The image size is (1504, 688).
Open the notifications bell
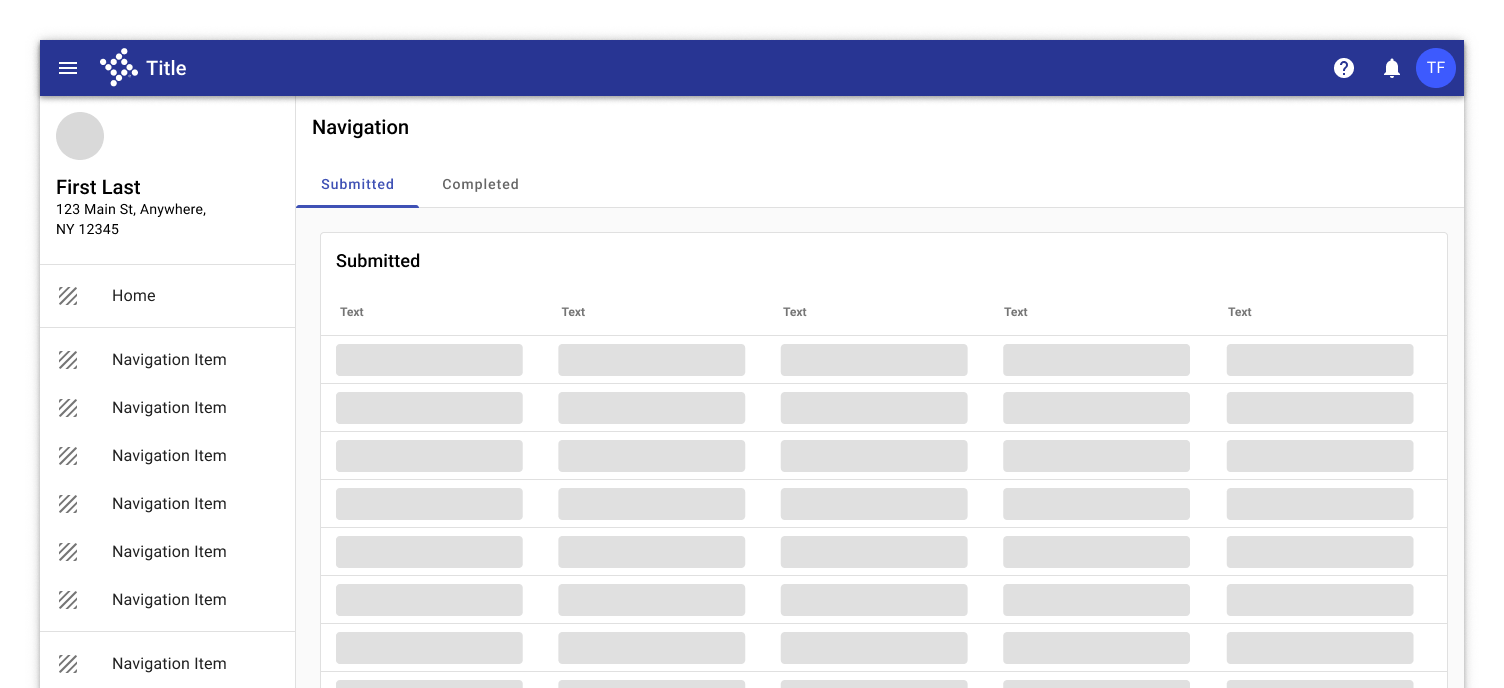click(x=1392, y=68)
